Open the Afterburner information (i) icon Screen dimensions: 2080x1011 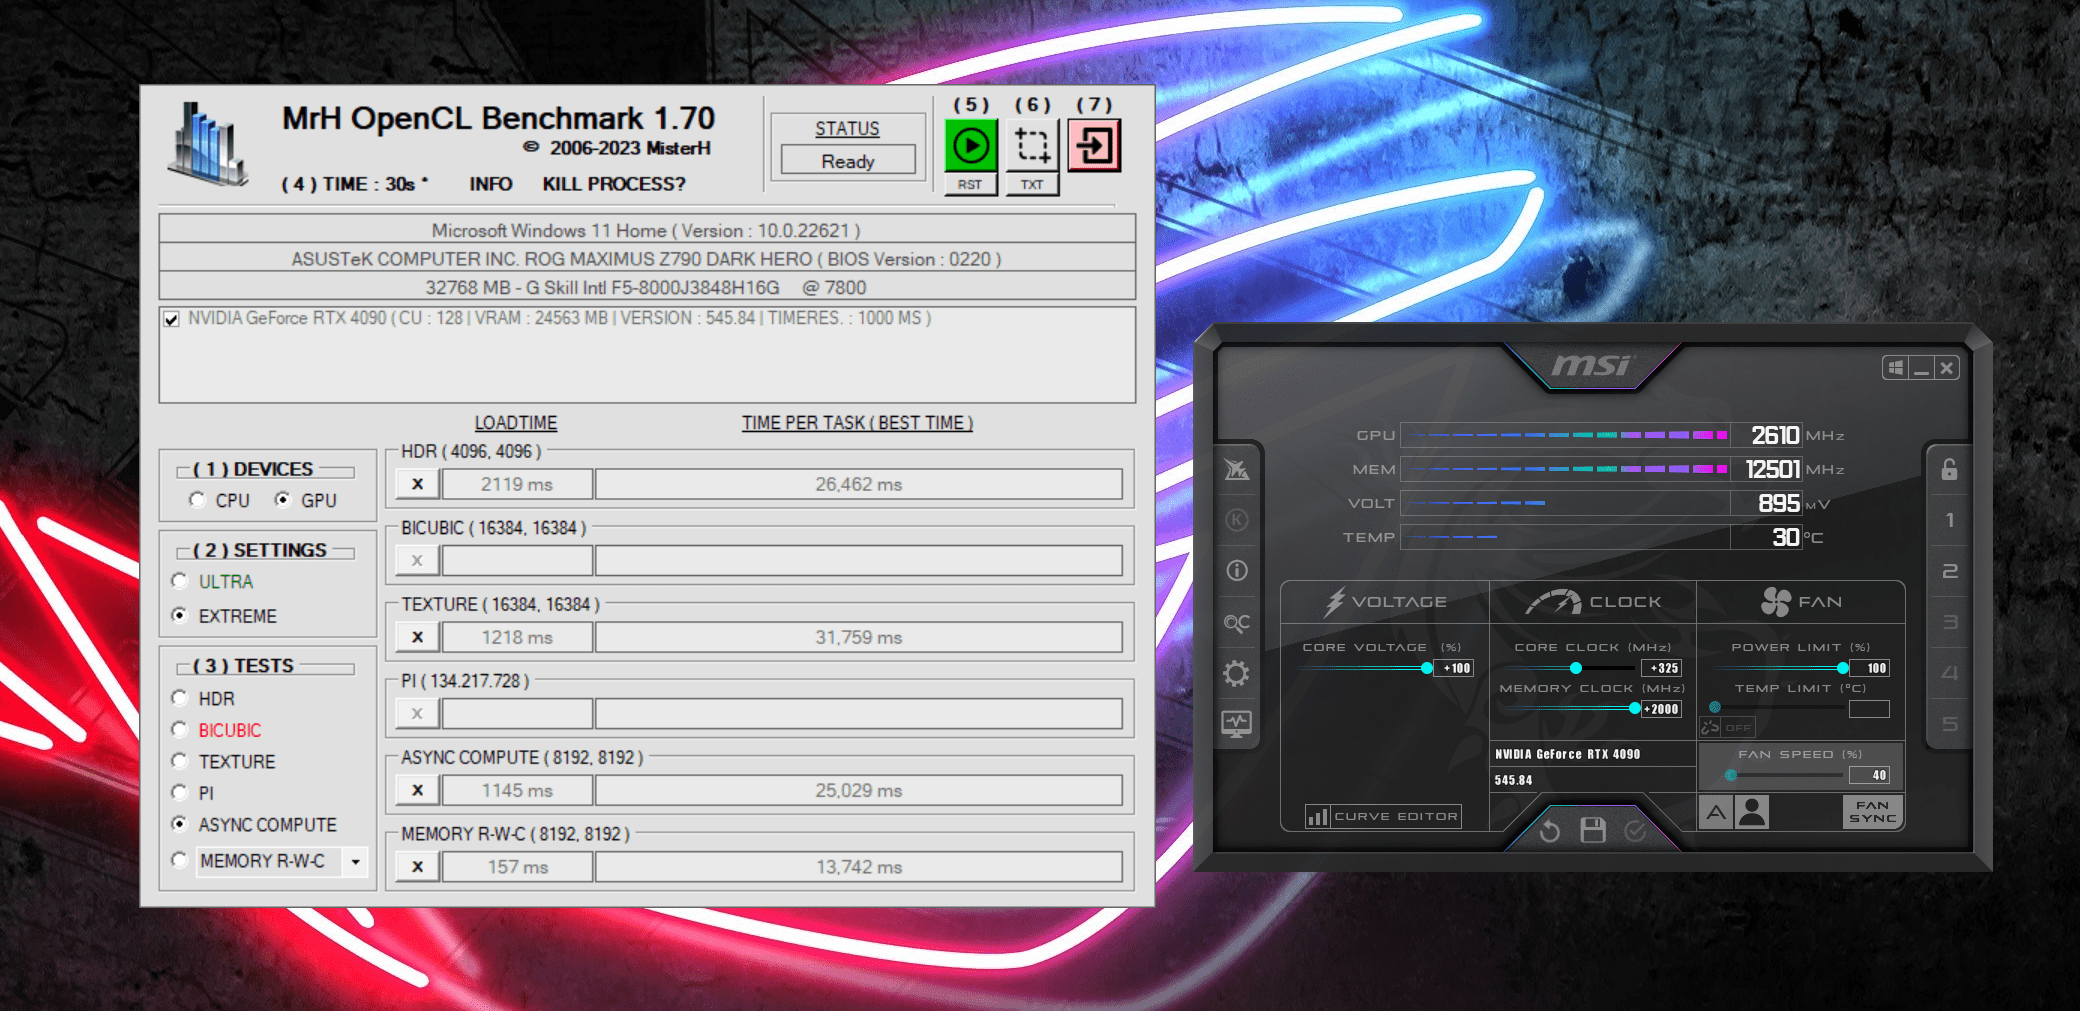coord(1237,571)
